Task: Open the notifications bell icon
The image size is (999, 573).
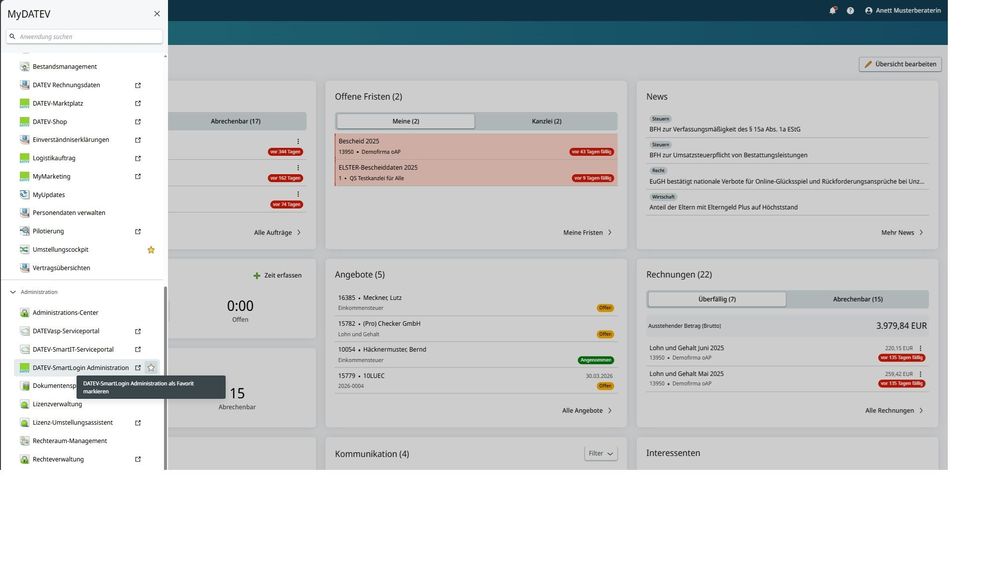Action: [x=832, y=10]
